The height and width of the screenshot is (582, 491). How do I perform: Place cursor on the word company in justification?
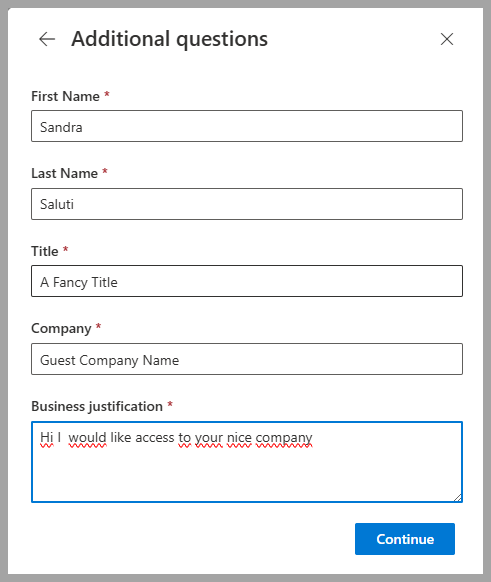284,438
